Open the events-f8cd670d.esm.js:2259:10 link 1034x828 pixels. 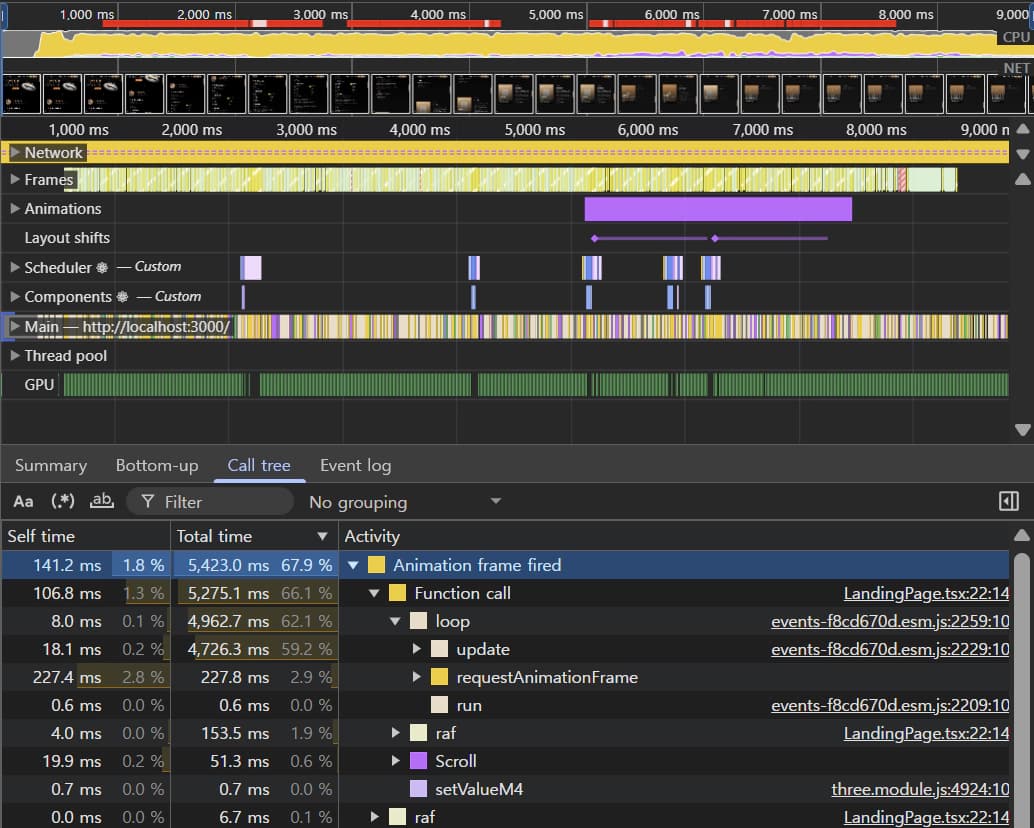coord(890,622)
